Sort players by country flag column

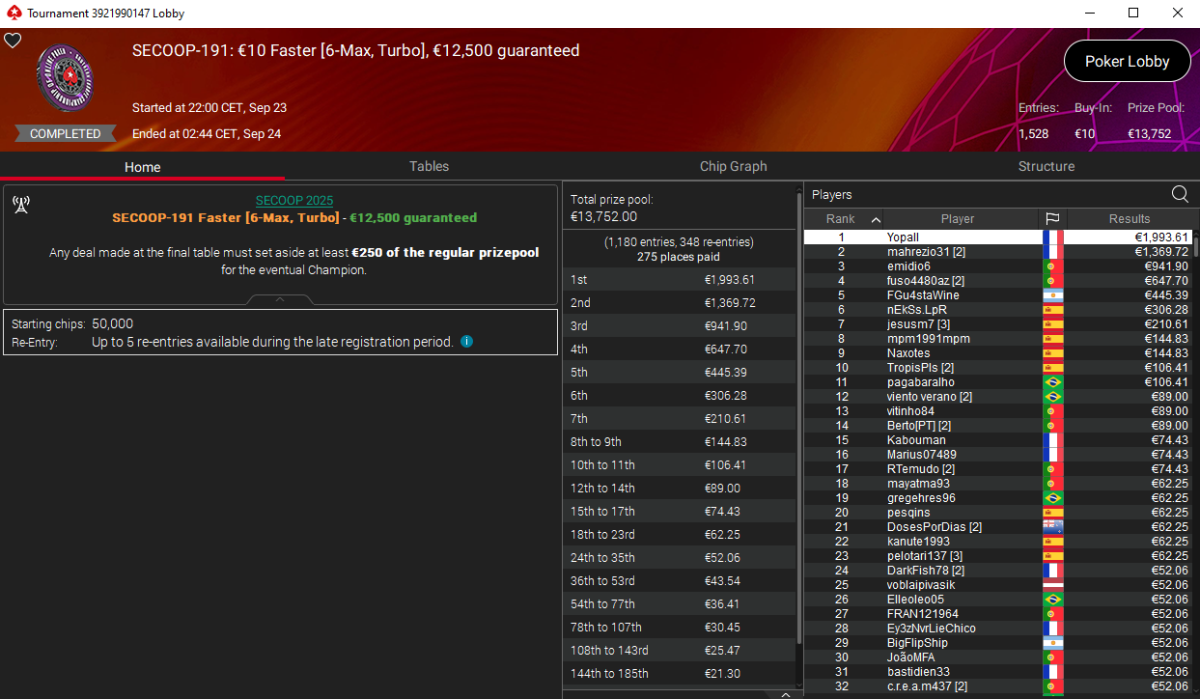pos(1052,219)
